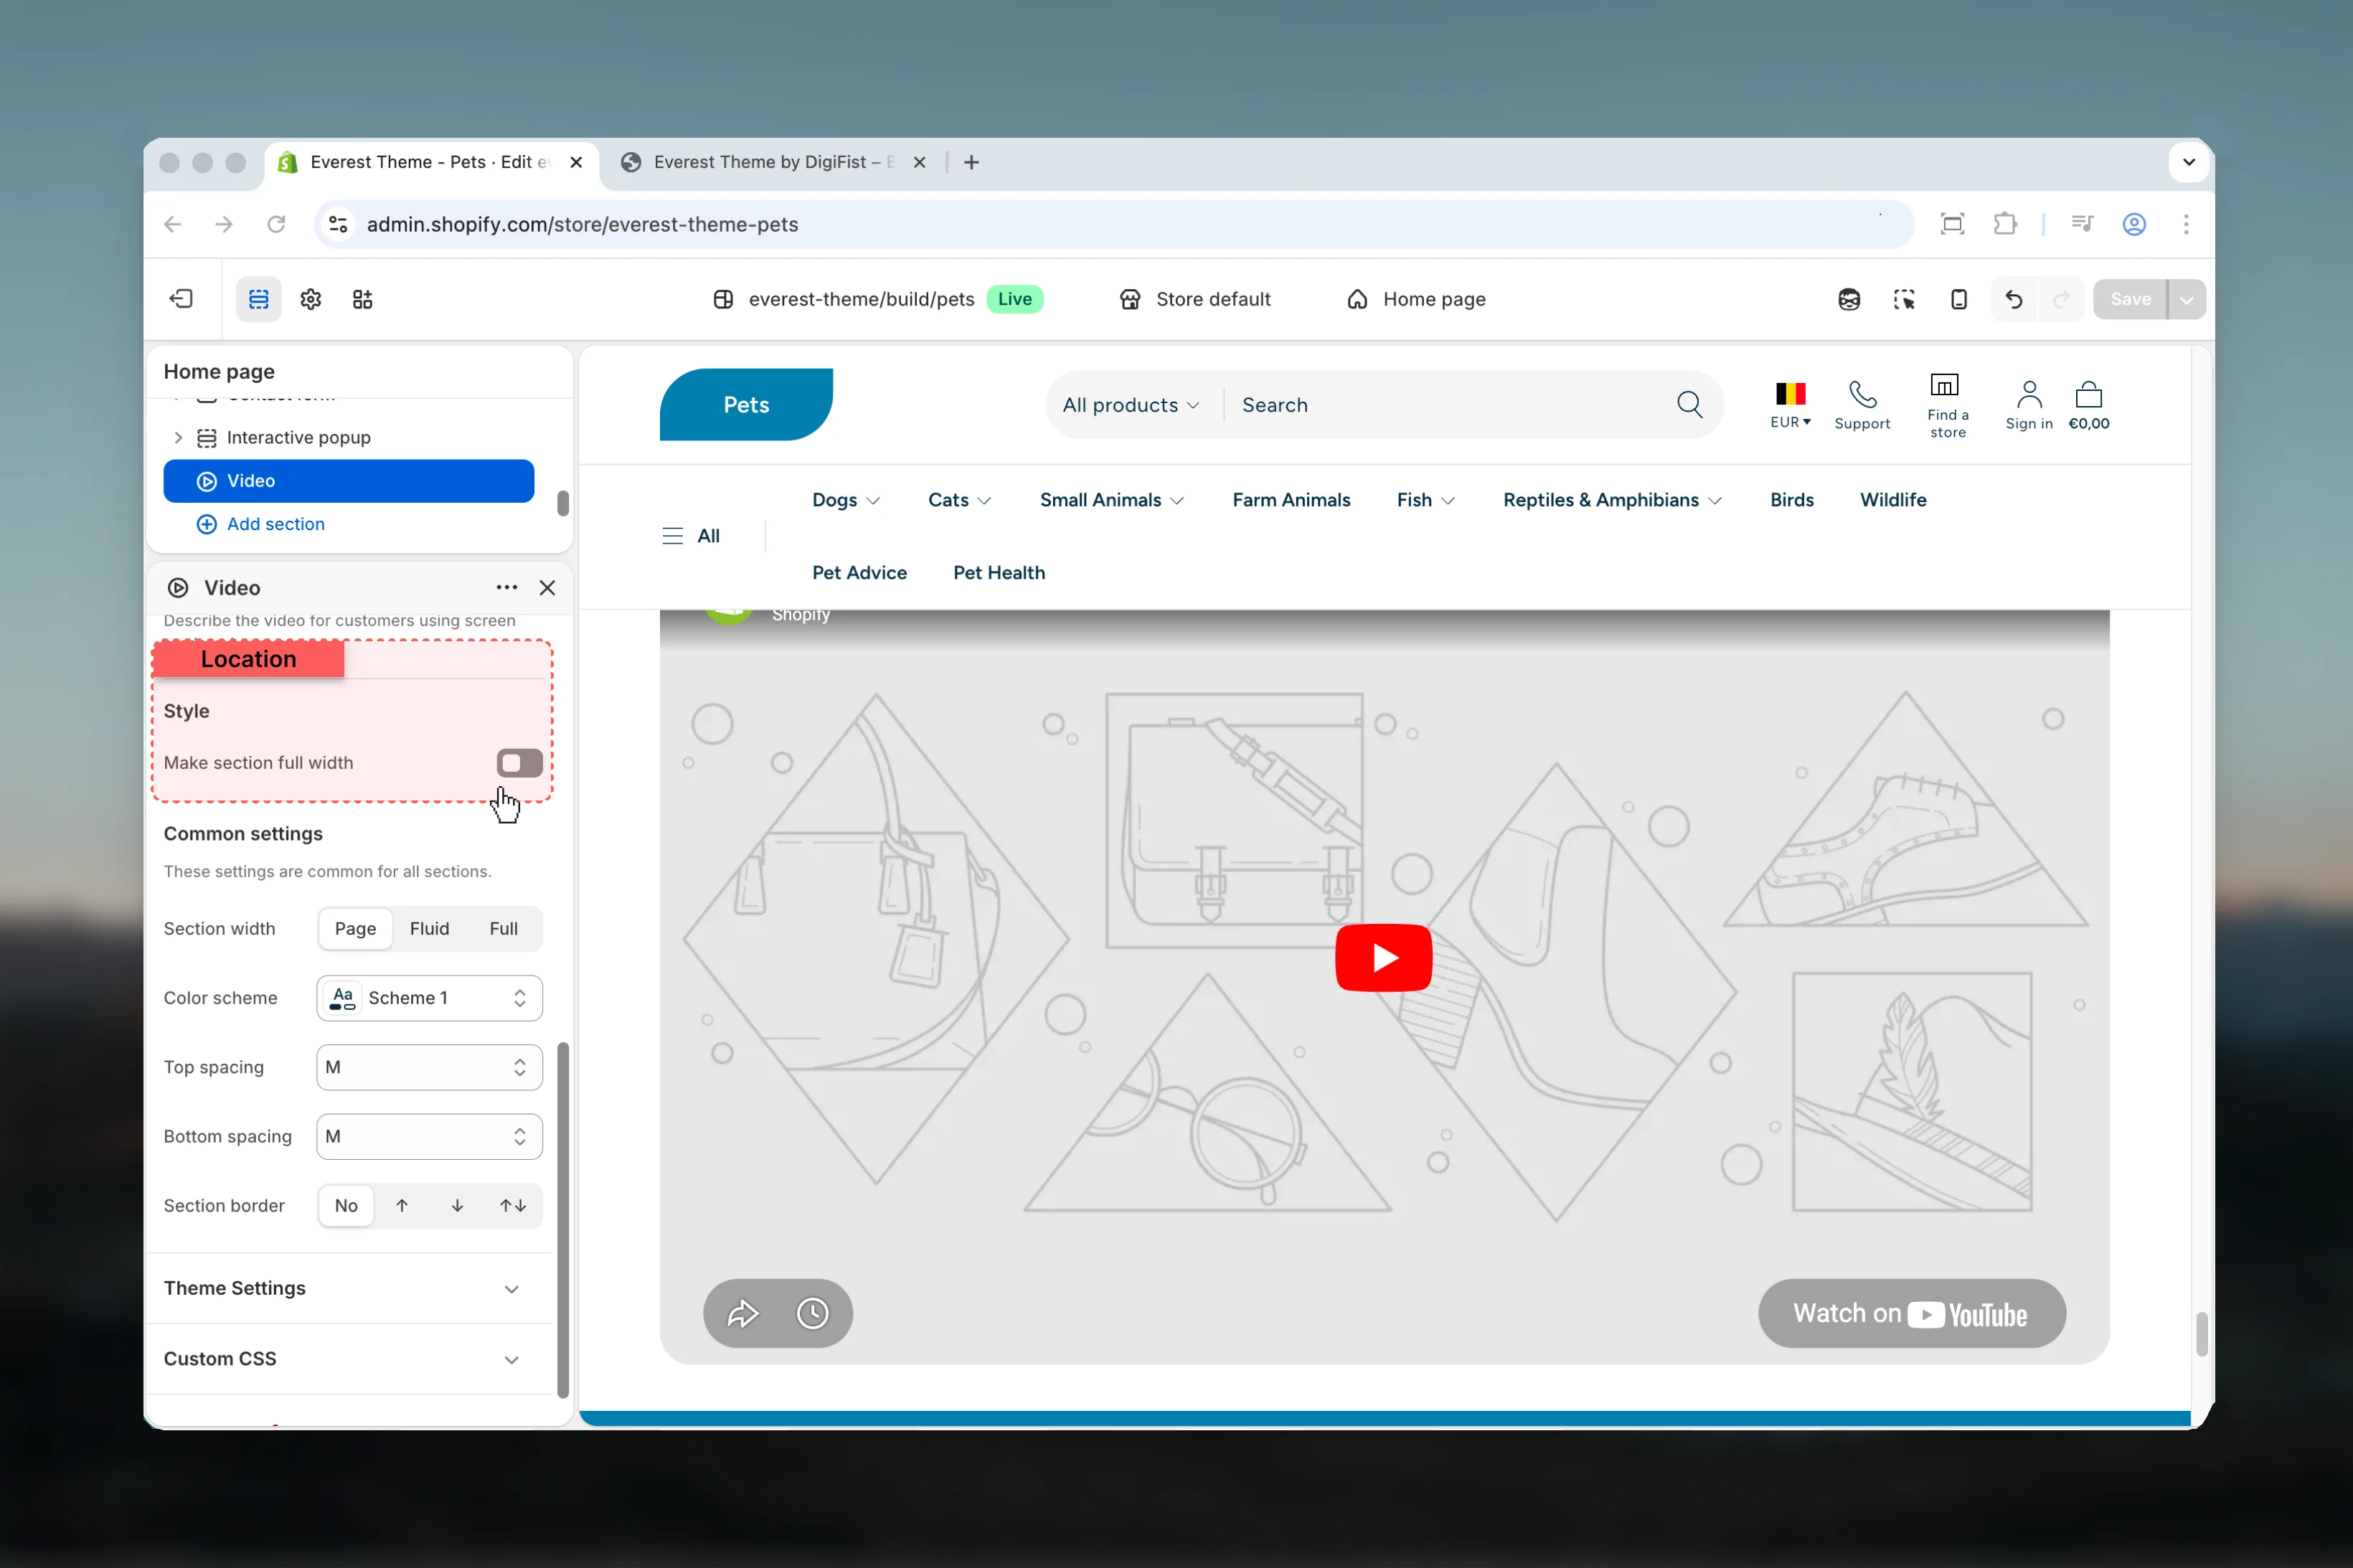This screenshot has height=1568, width=2353.
Task: Switch to Everest Theme by DigiFist tab
Action: pos(774,162)
